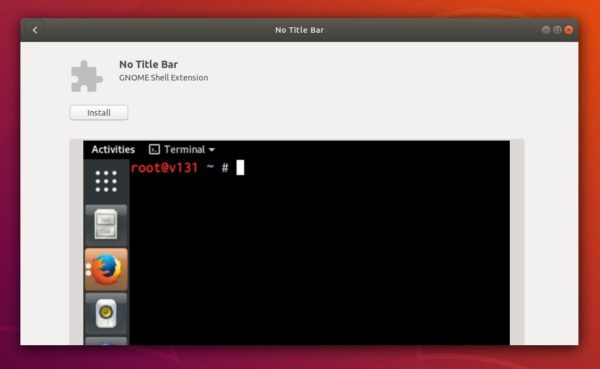Click the No Title Bar extension screenshot

tap(297, 243)
